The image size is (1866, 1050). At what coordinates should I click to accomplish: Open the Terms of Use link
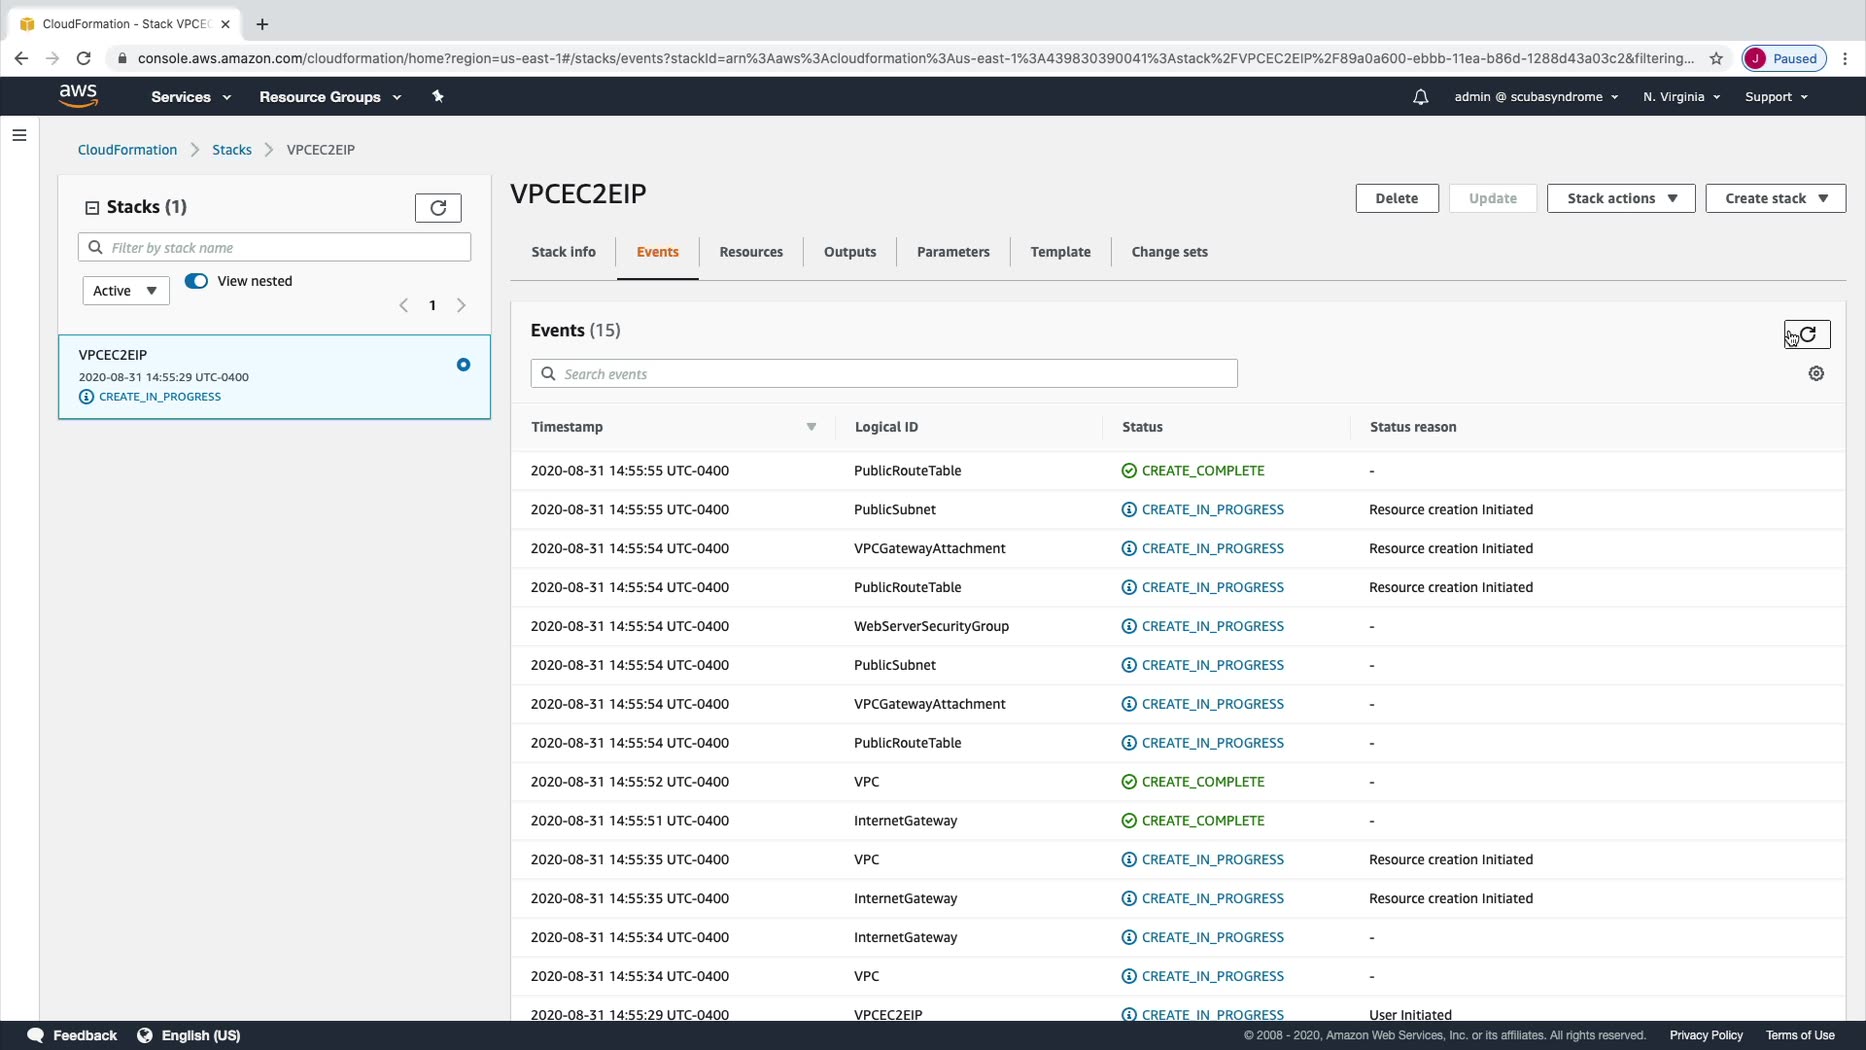click(1800, 1035)
